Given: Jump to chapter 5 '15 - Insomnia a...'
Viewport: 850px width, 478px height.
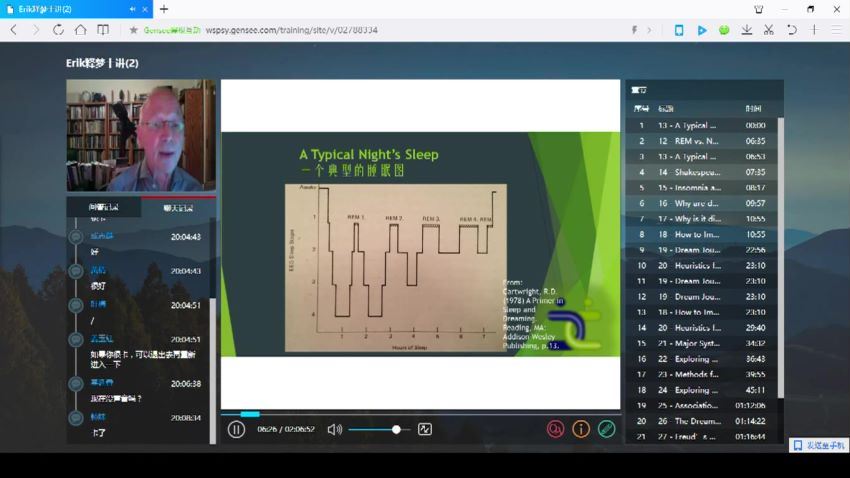Looking at the screenshot, I should click(701, 188).
